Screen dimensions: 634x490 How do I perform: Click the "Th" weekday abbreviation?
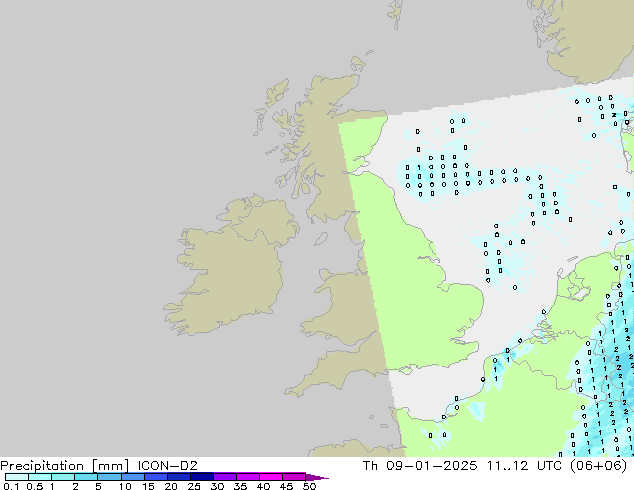tap(370, 465)
